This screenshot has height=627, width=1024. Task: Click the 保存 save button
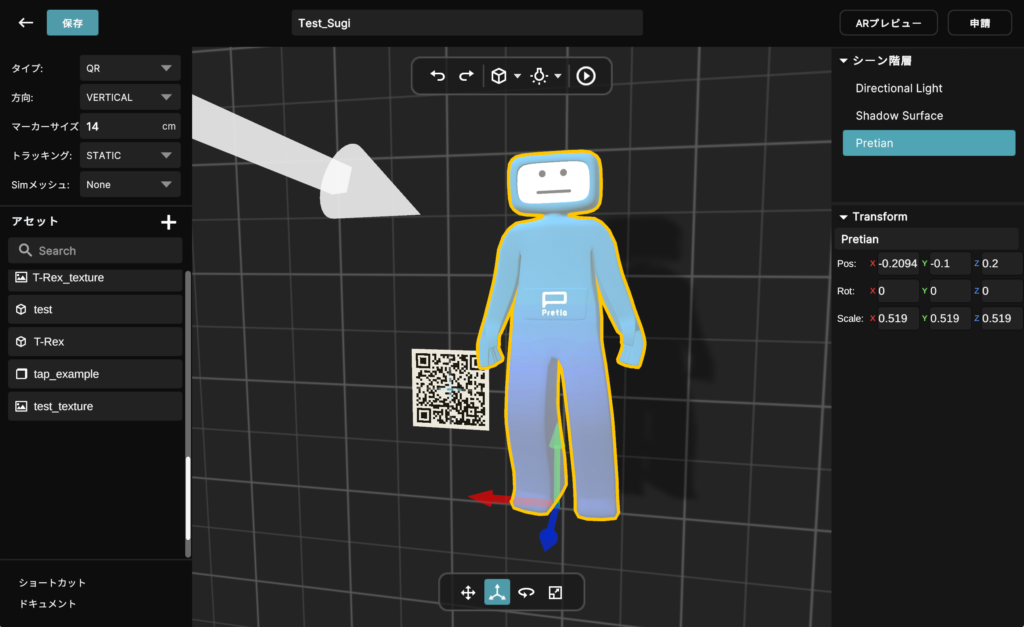[x=73, y=22]
